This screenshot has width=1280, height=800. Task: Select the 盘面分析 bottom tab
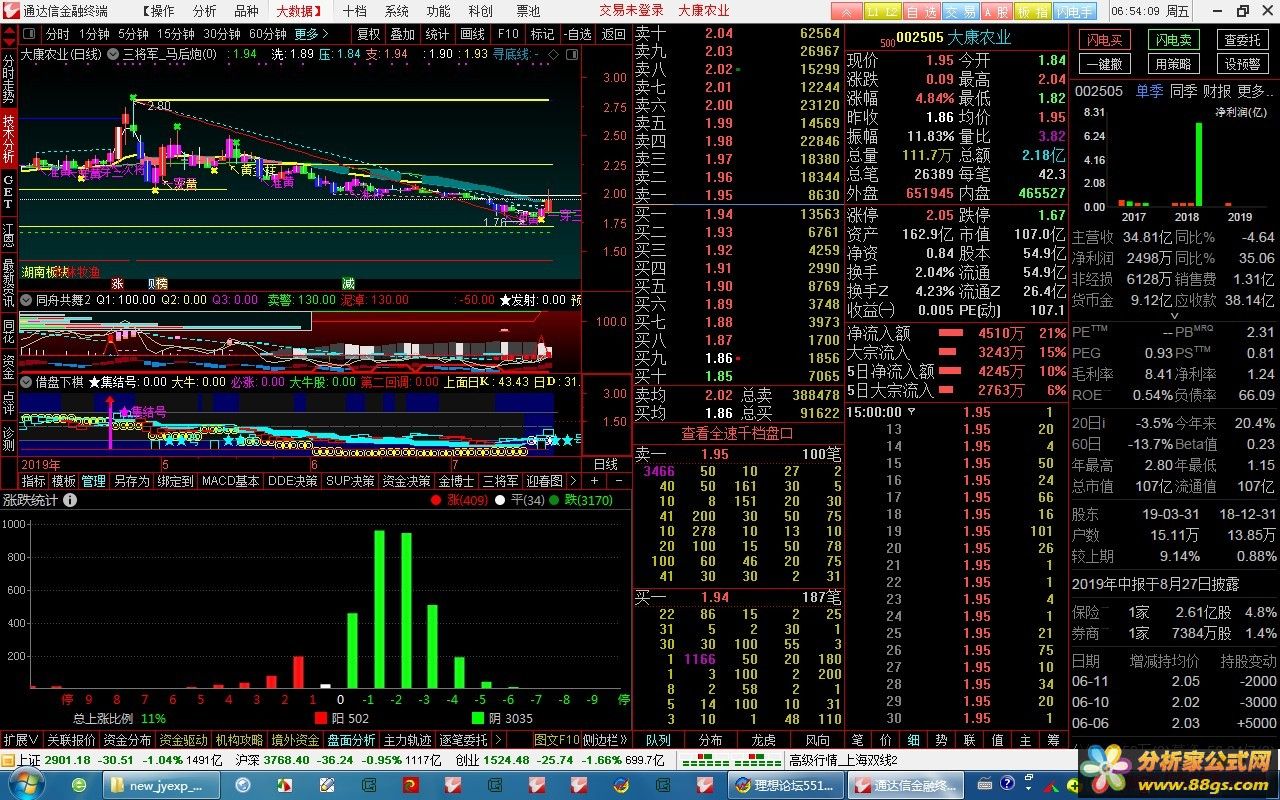351,740
